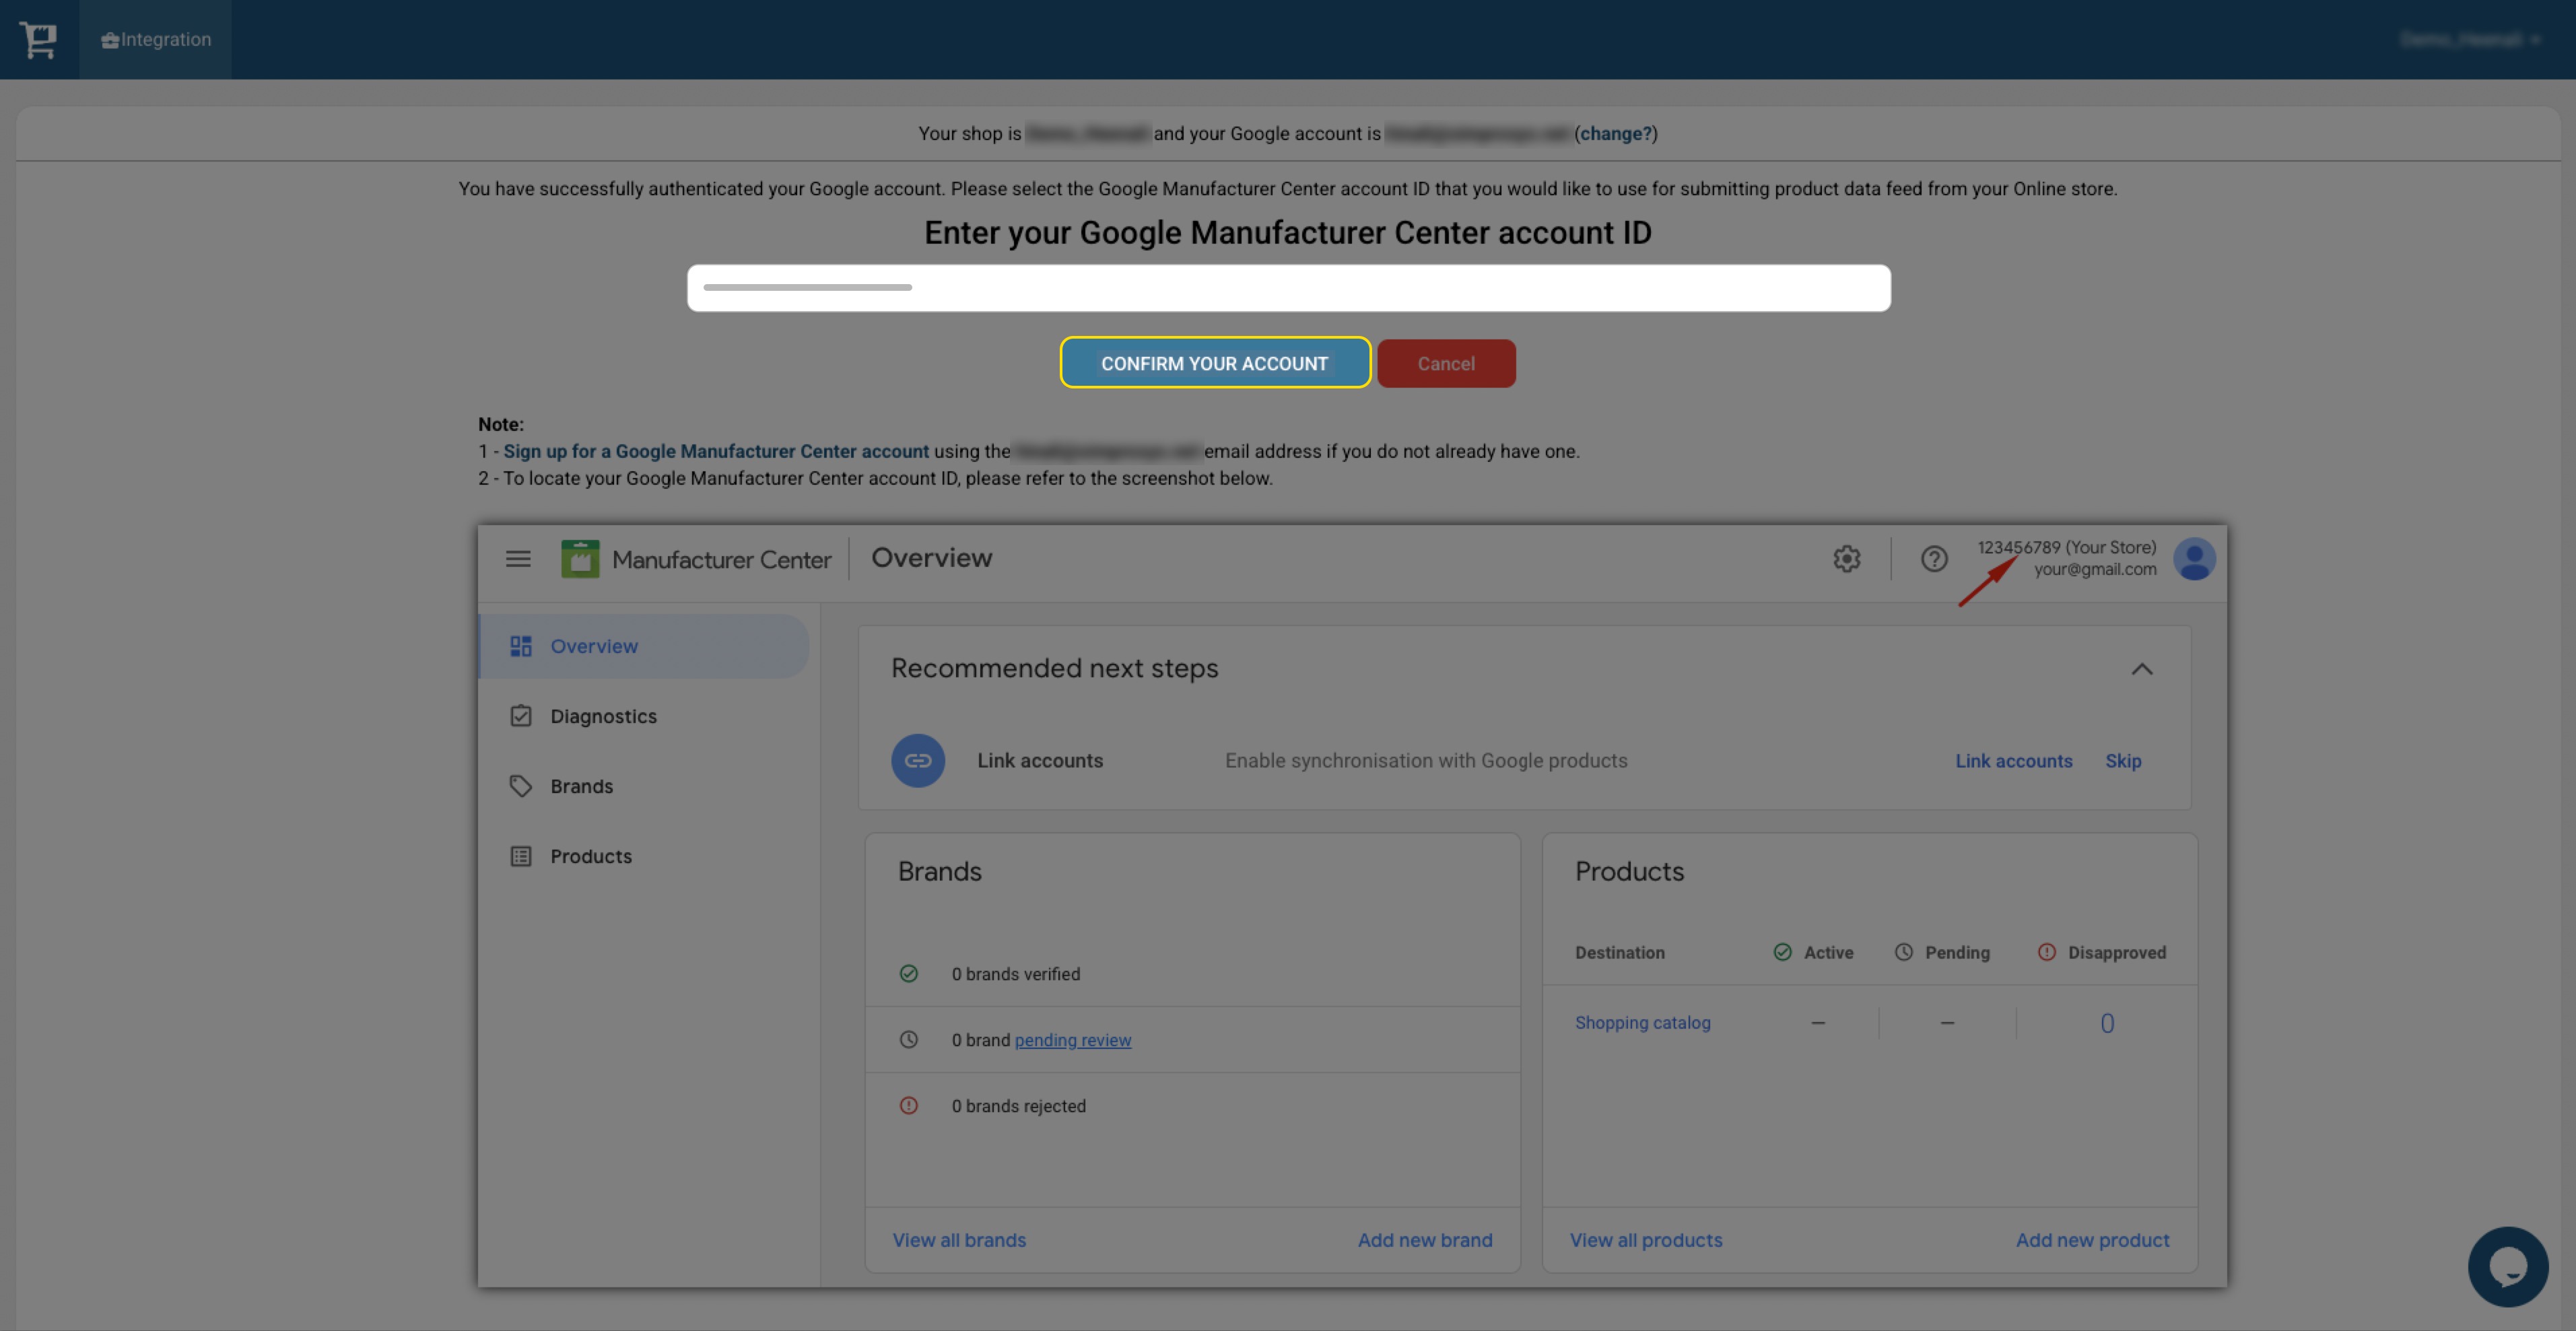Click the disapproved count 0
The image size is (2576, 1331).
click(x=2107, y=1023)
